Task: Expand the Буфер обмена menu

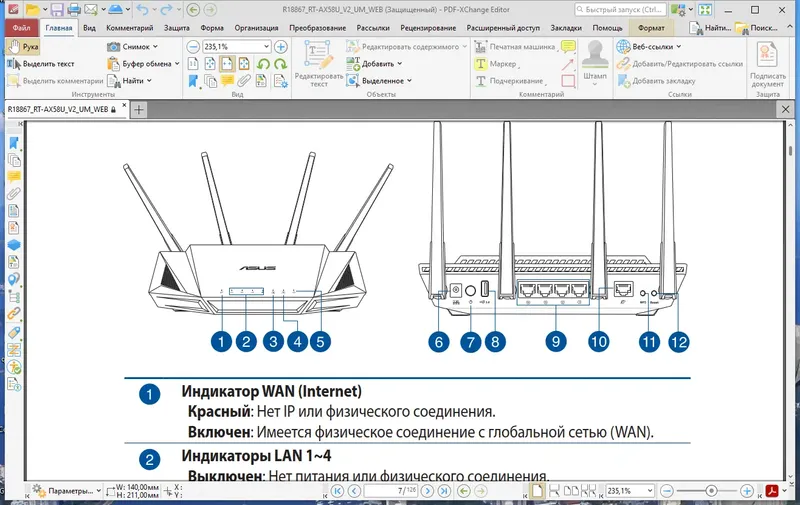Action: pyautogui.click(x=143, y=64)
